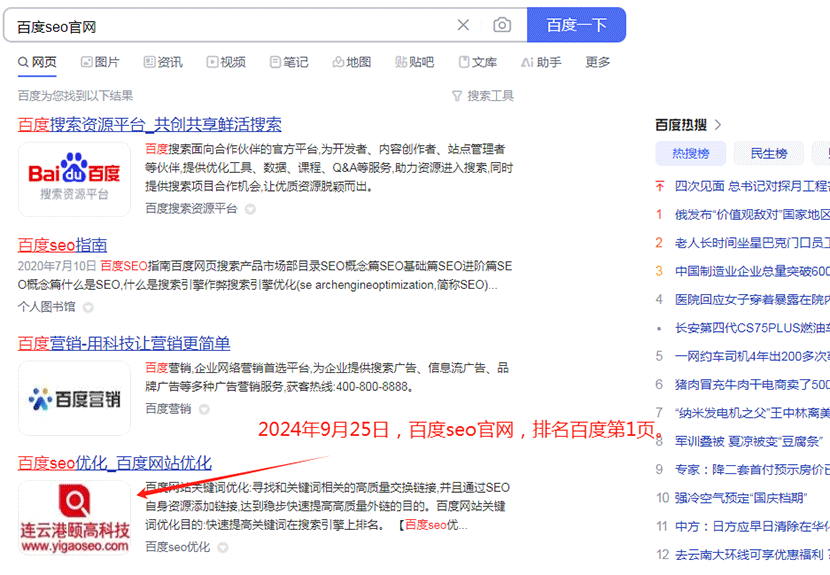Screen dimensions: 830x575
Task: Click the 百度营销 source label
Action: point(168,409)
